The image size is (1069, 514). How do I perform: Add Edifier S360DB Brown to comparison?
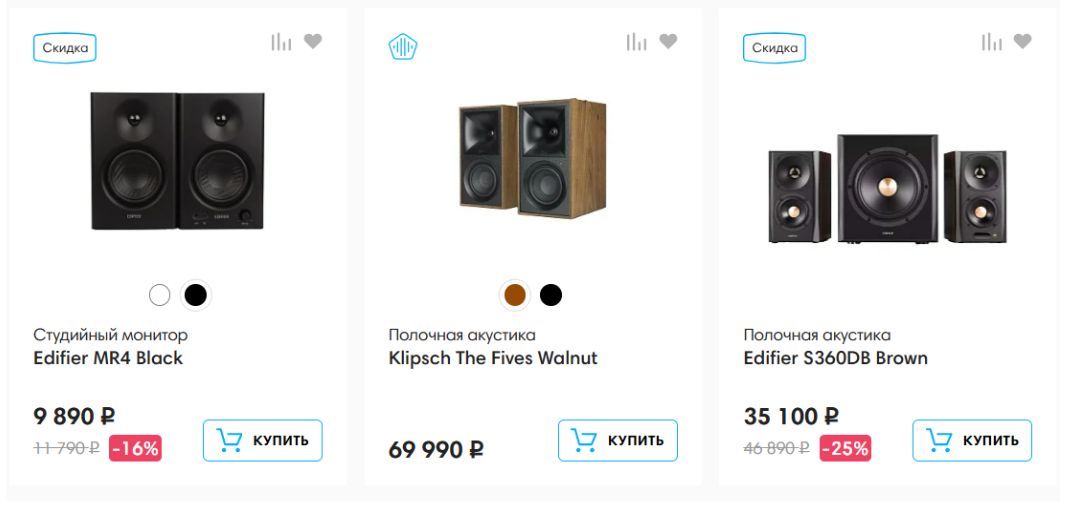coord(992,42)
